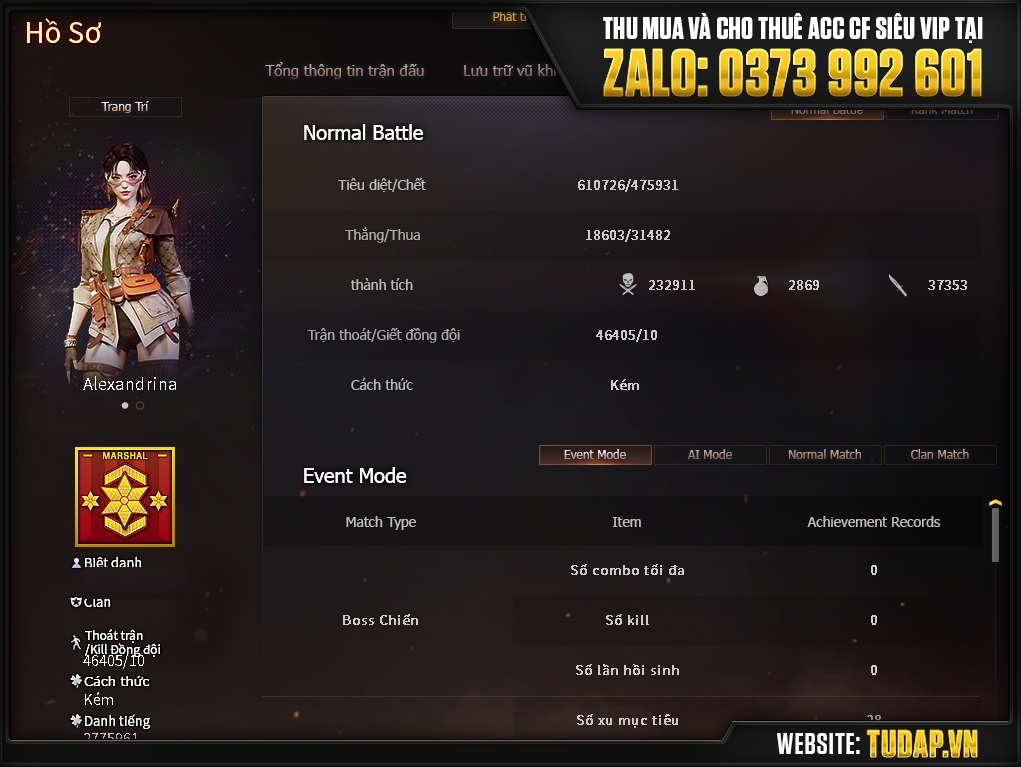Click the Trang Trí button
This screenshot has height=767, width=1021.
125,107
